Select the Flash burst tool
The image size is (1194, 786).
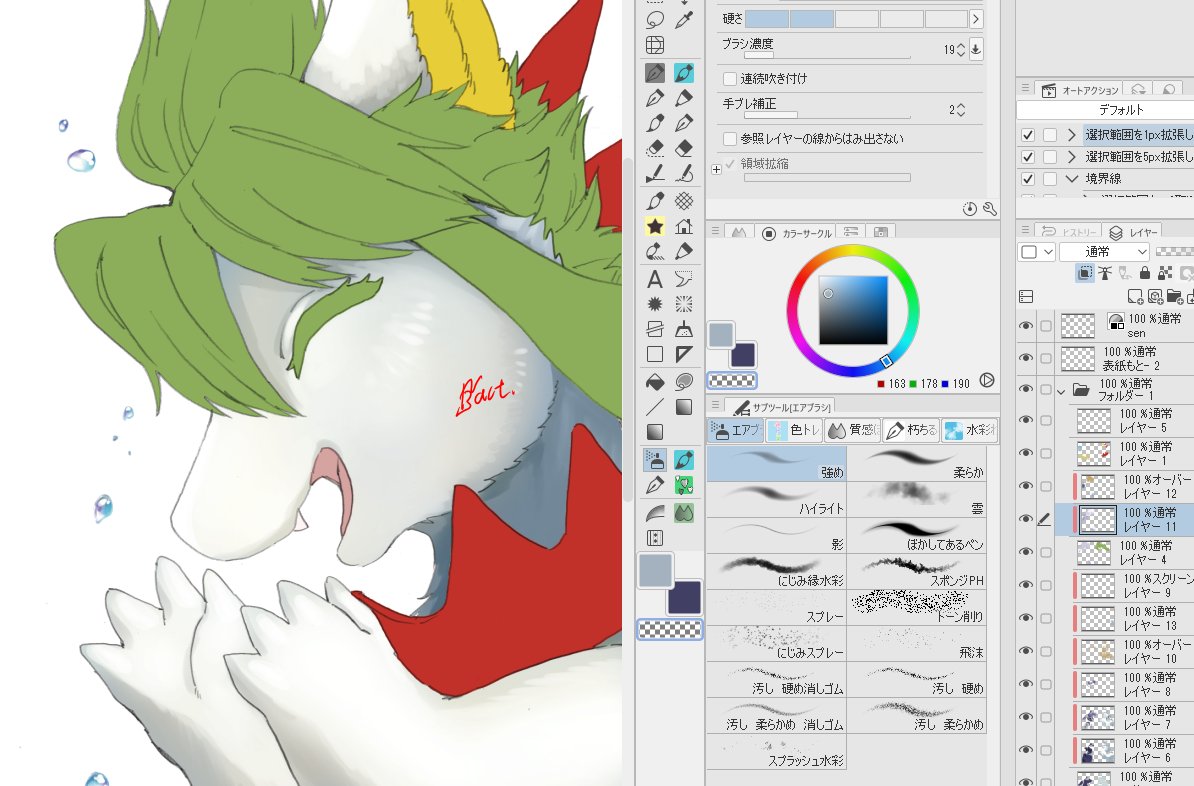(655, 305)
